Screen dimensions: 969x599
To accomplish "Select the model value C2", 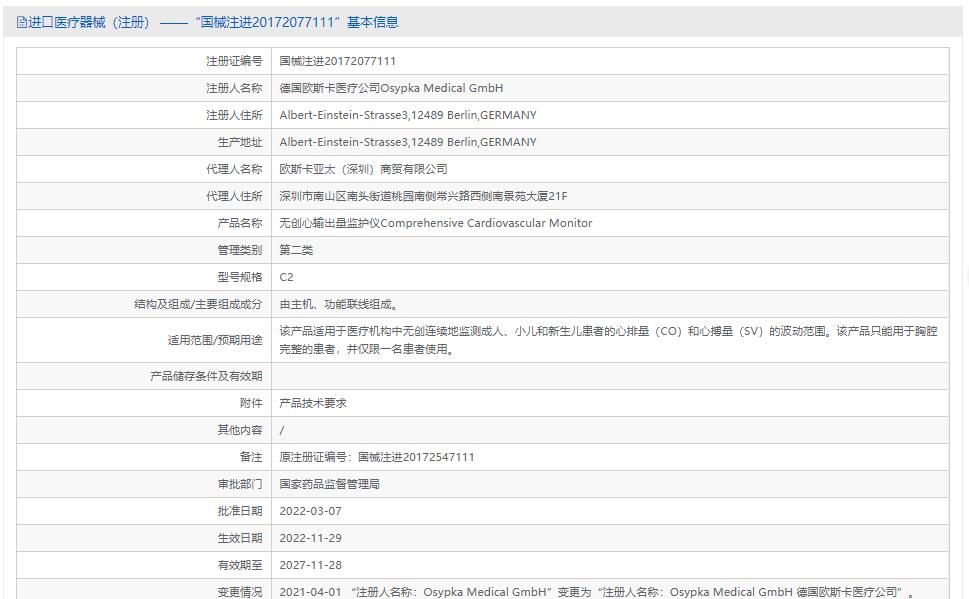I will [x=286, y=277].
